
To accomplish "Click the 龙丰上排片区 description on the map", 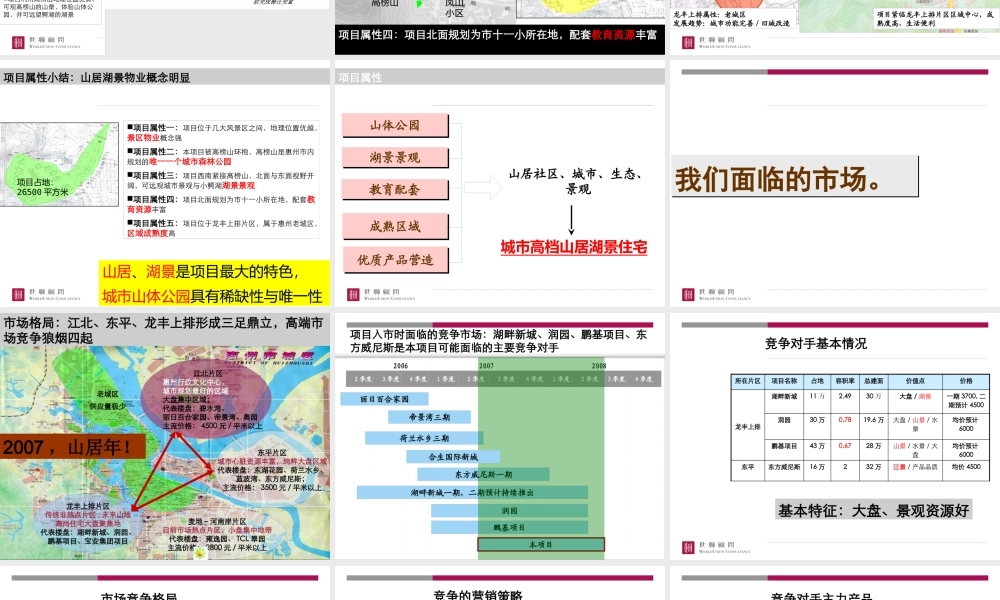I will pyautogui.click(x=88, y=523).
